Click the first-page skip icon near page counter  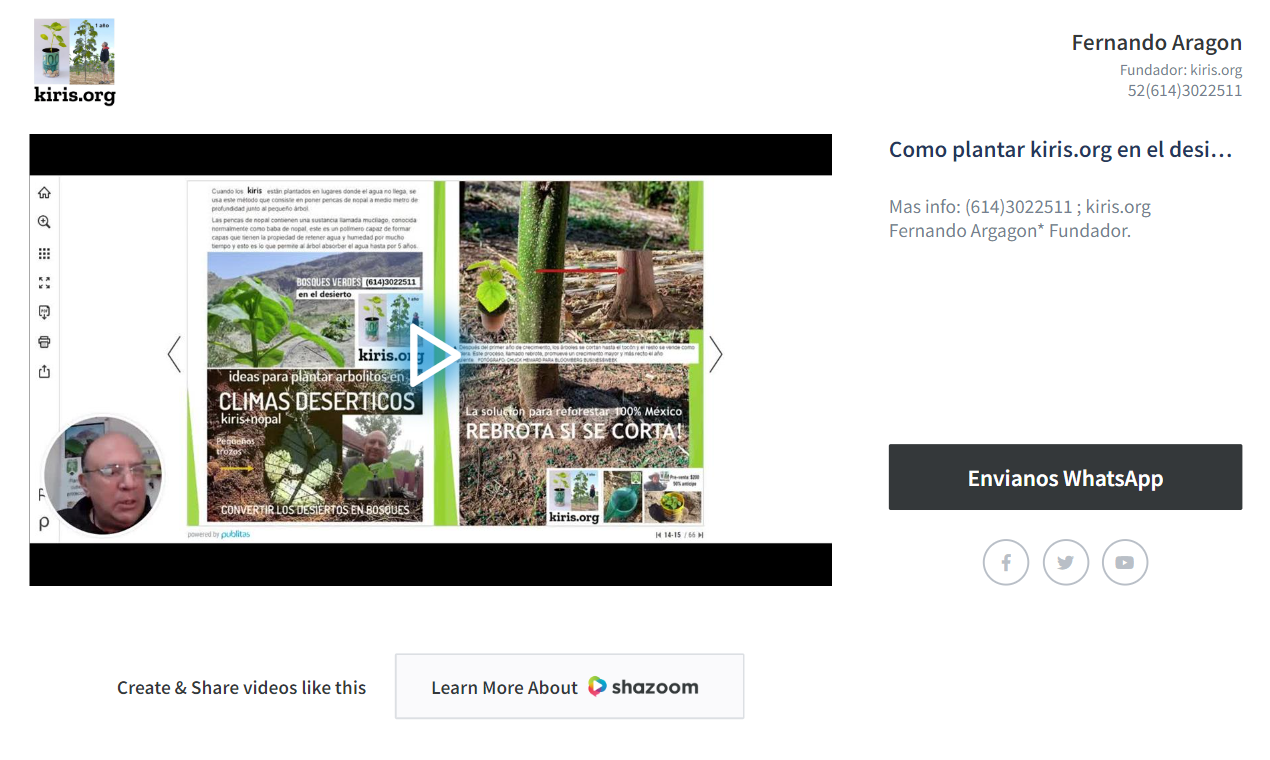(658, 535)
